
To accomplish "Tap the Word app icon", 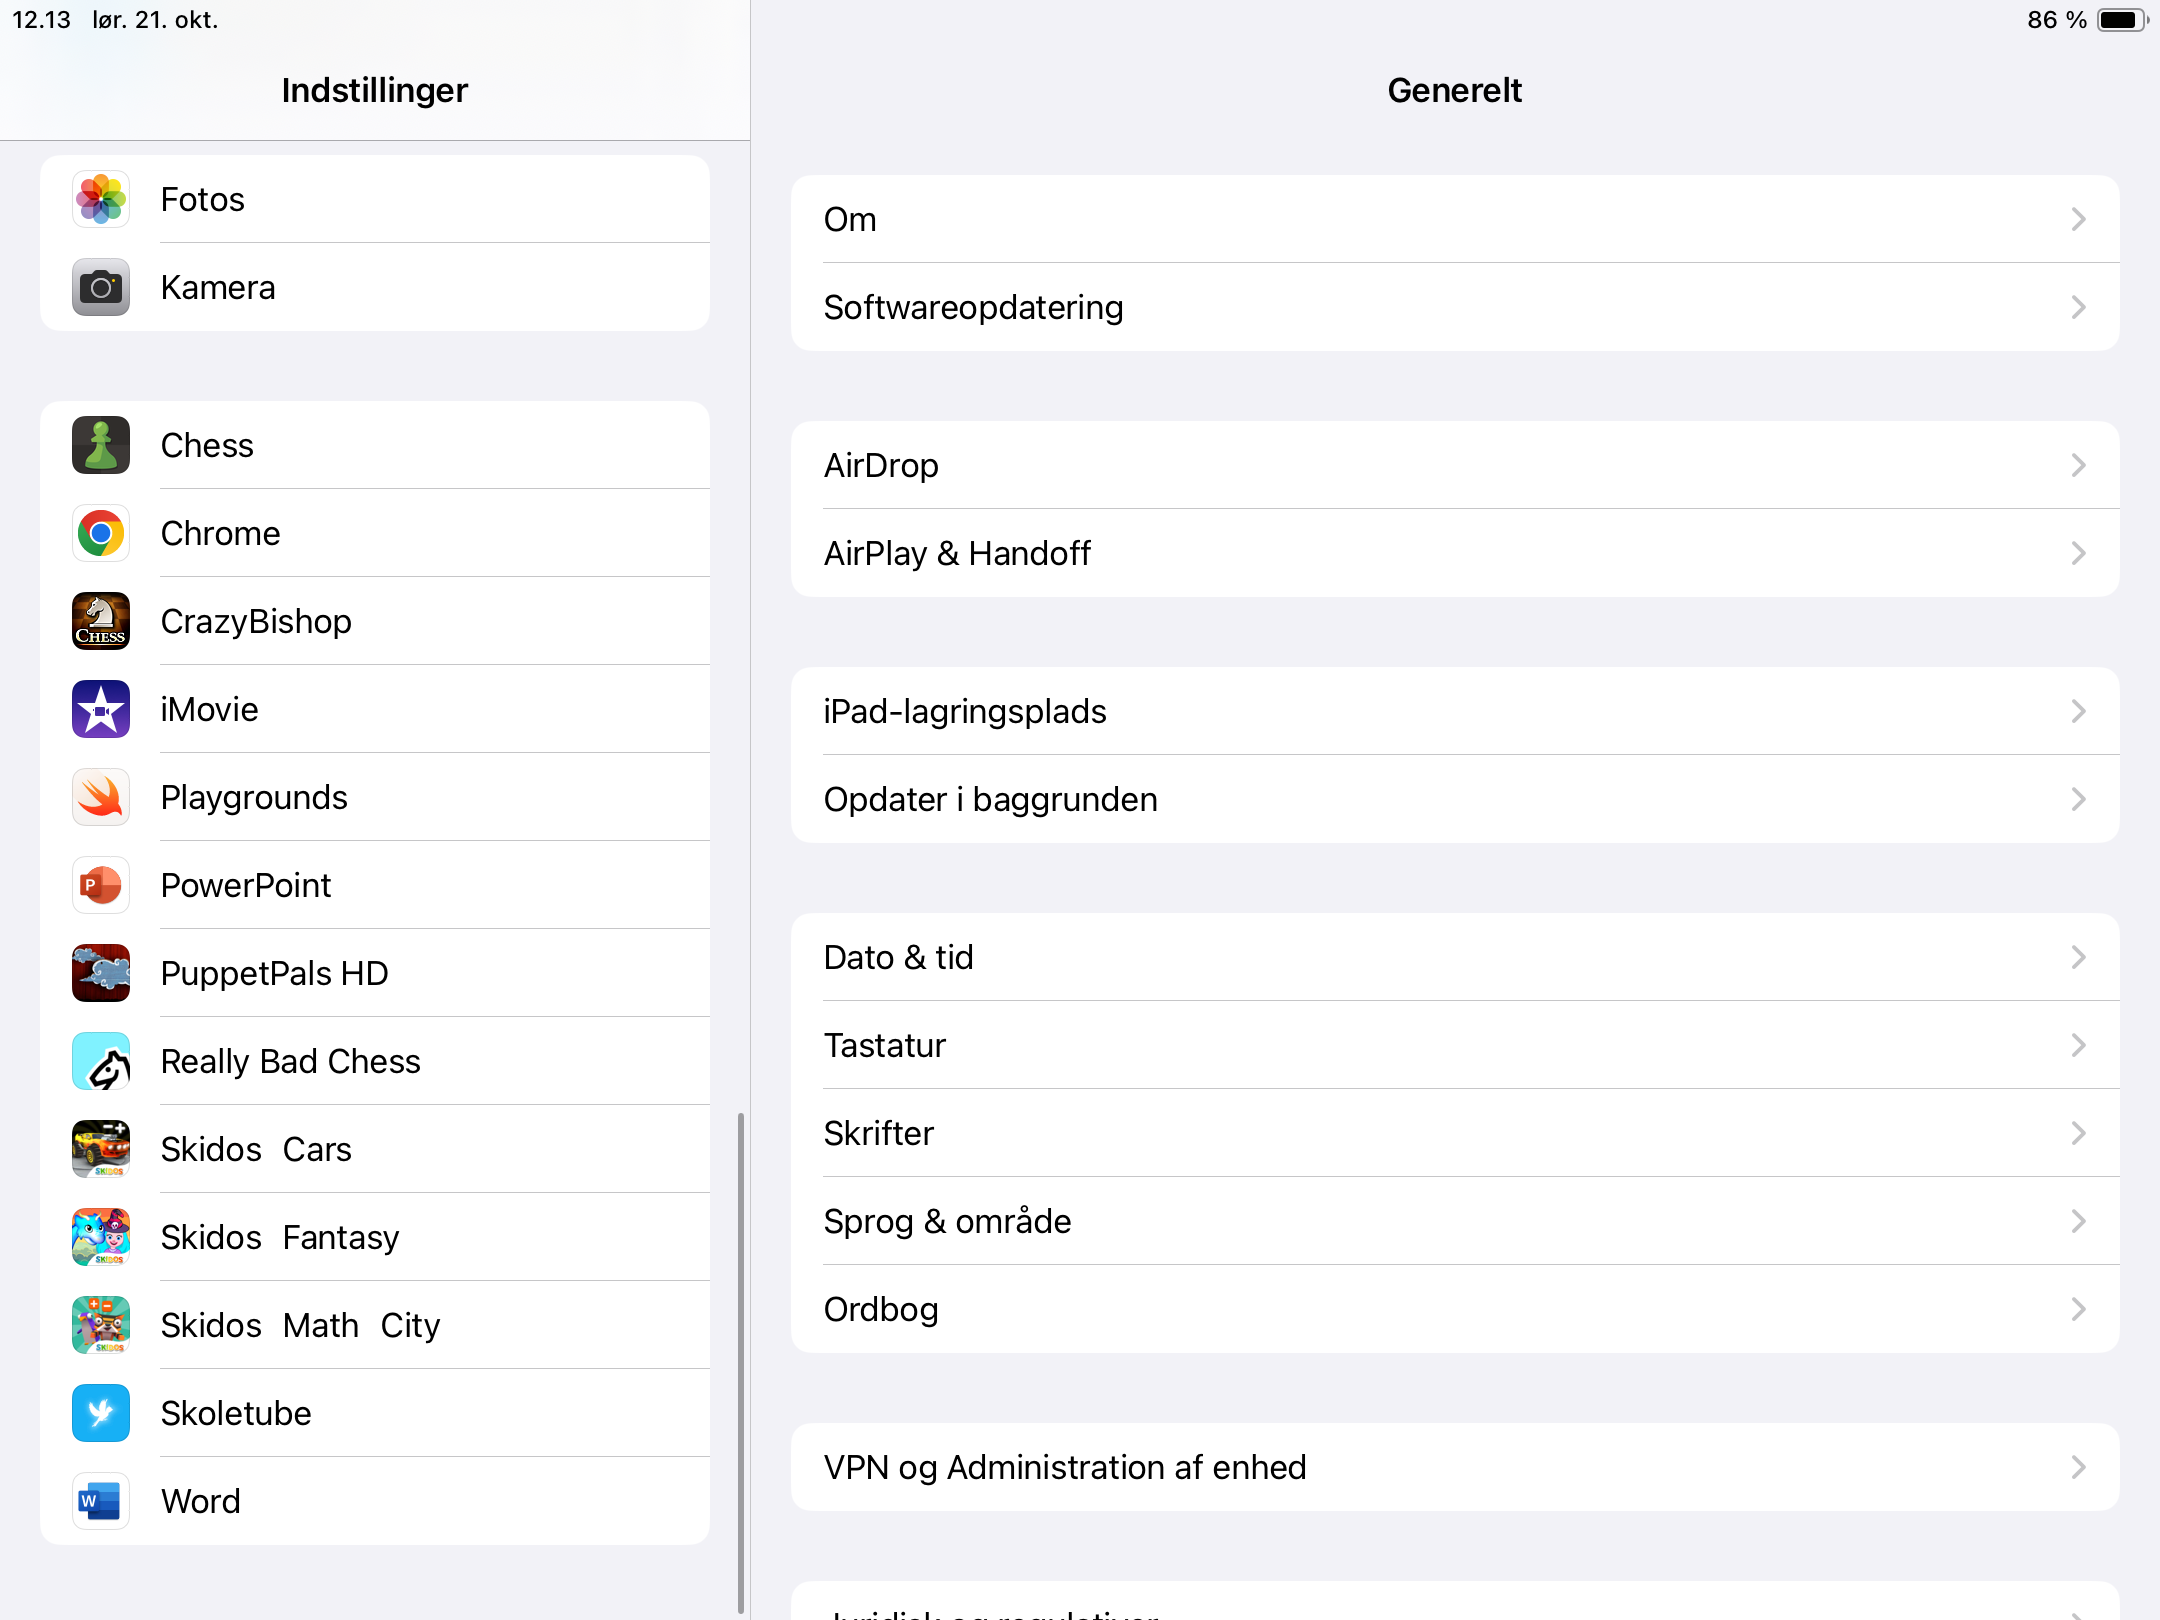I will coord(101,1501).
